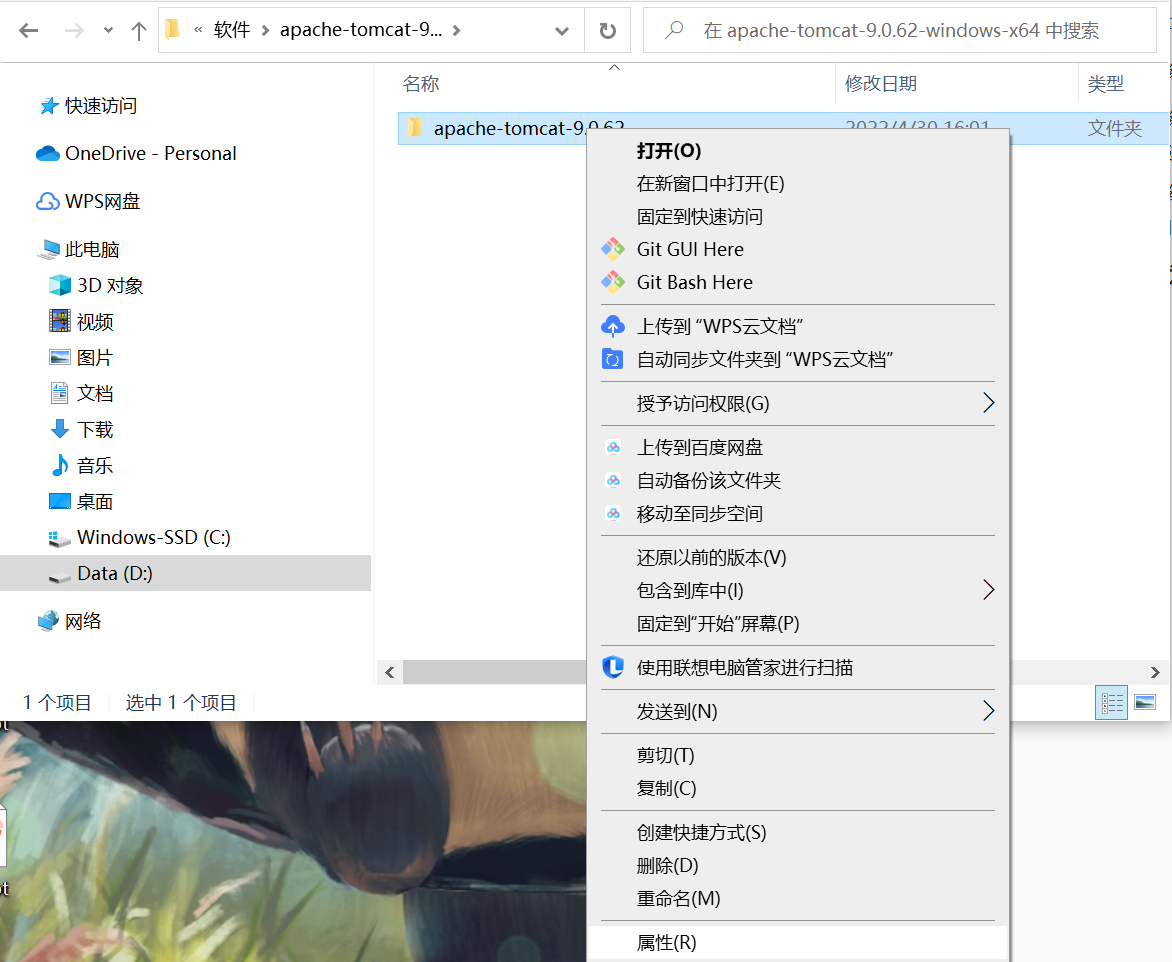Go back with the left arrow button
Image resolution: width=1172 pixels, height=962 pixels.
[x=28, y=31]
